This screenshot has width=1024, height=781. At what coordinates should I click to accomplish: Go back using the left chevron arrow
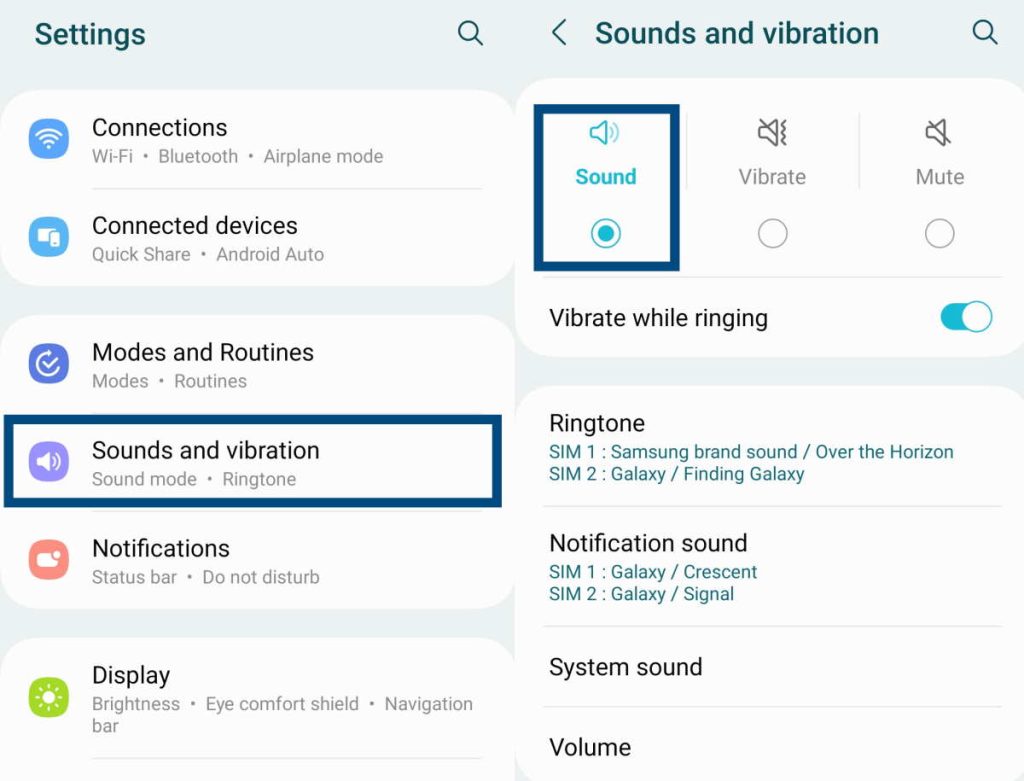tap(559, 33)
